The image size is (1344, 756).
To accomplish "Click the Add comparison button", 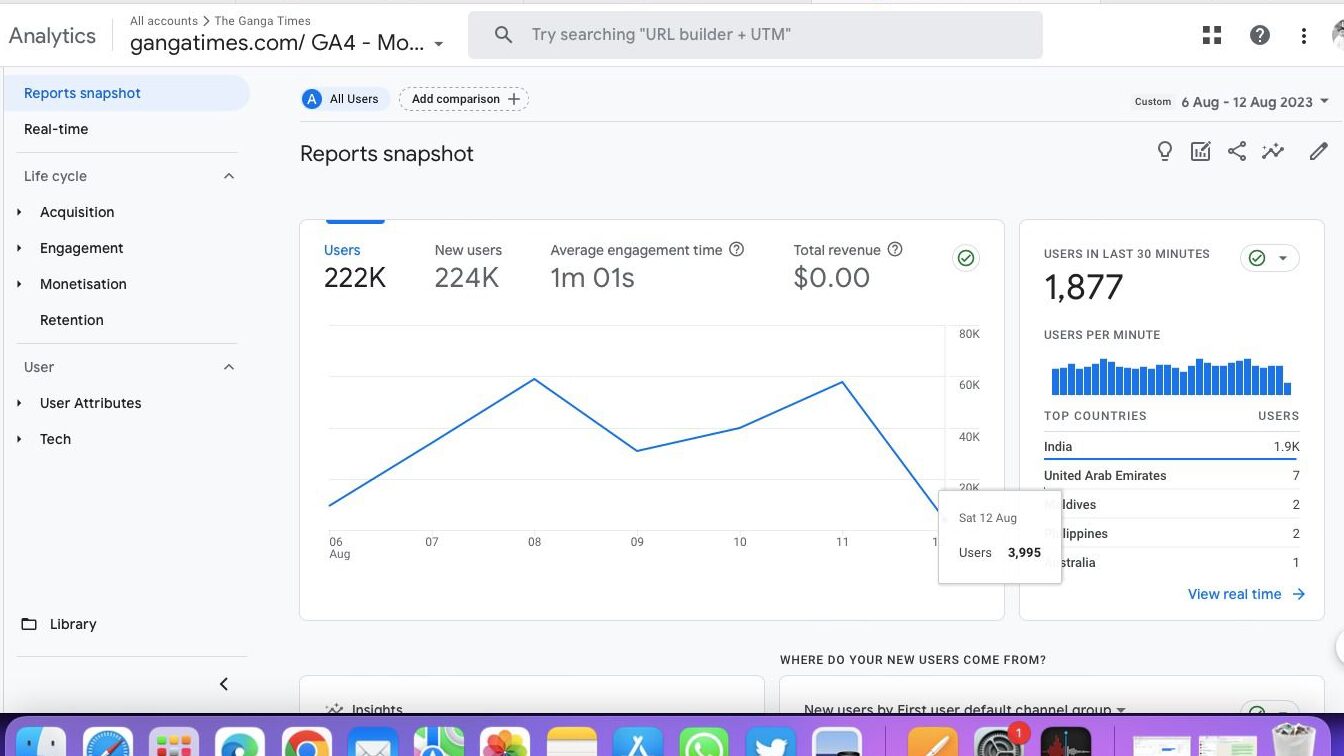I will coord(464,99).
